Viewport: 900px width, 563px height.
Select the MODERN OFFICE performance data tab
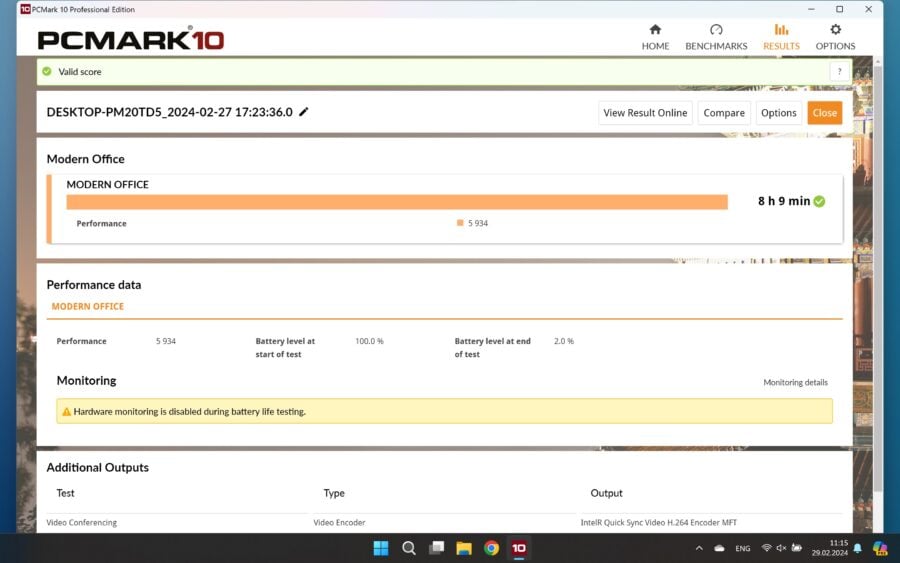(88, 306)
